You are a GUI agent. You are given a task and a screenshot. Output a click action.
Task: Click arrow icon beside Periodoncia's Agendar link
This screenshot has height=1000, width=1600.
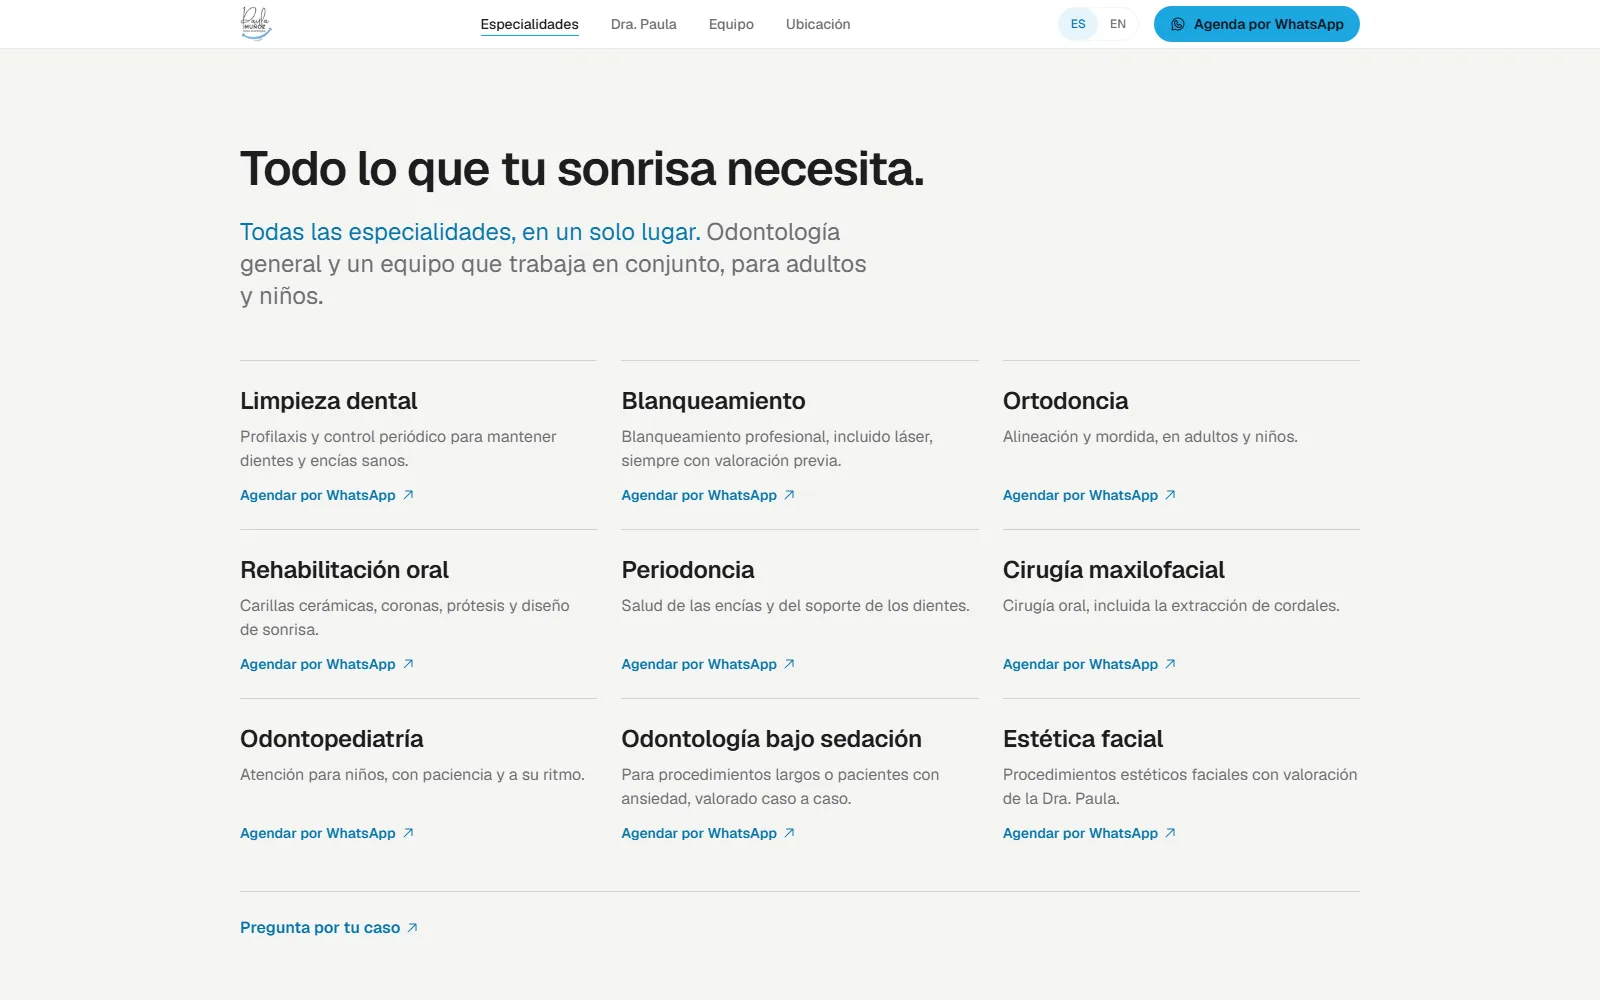click(789, 664)
